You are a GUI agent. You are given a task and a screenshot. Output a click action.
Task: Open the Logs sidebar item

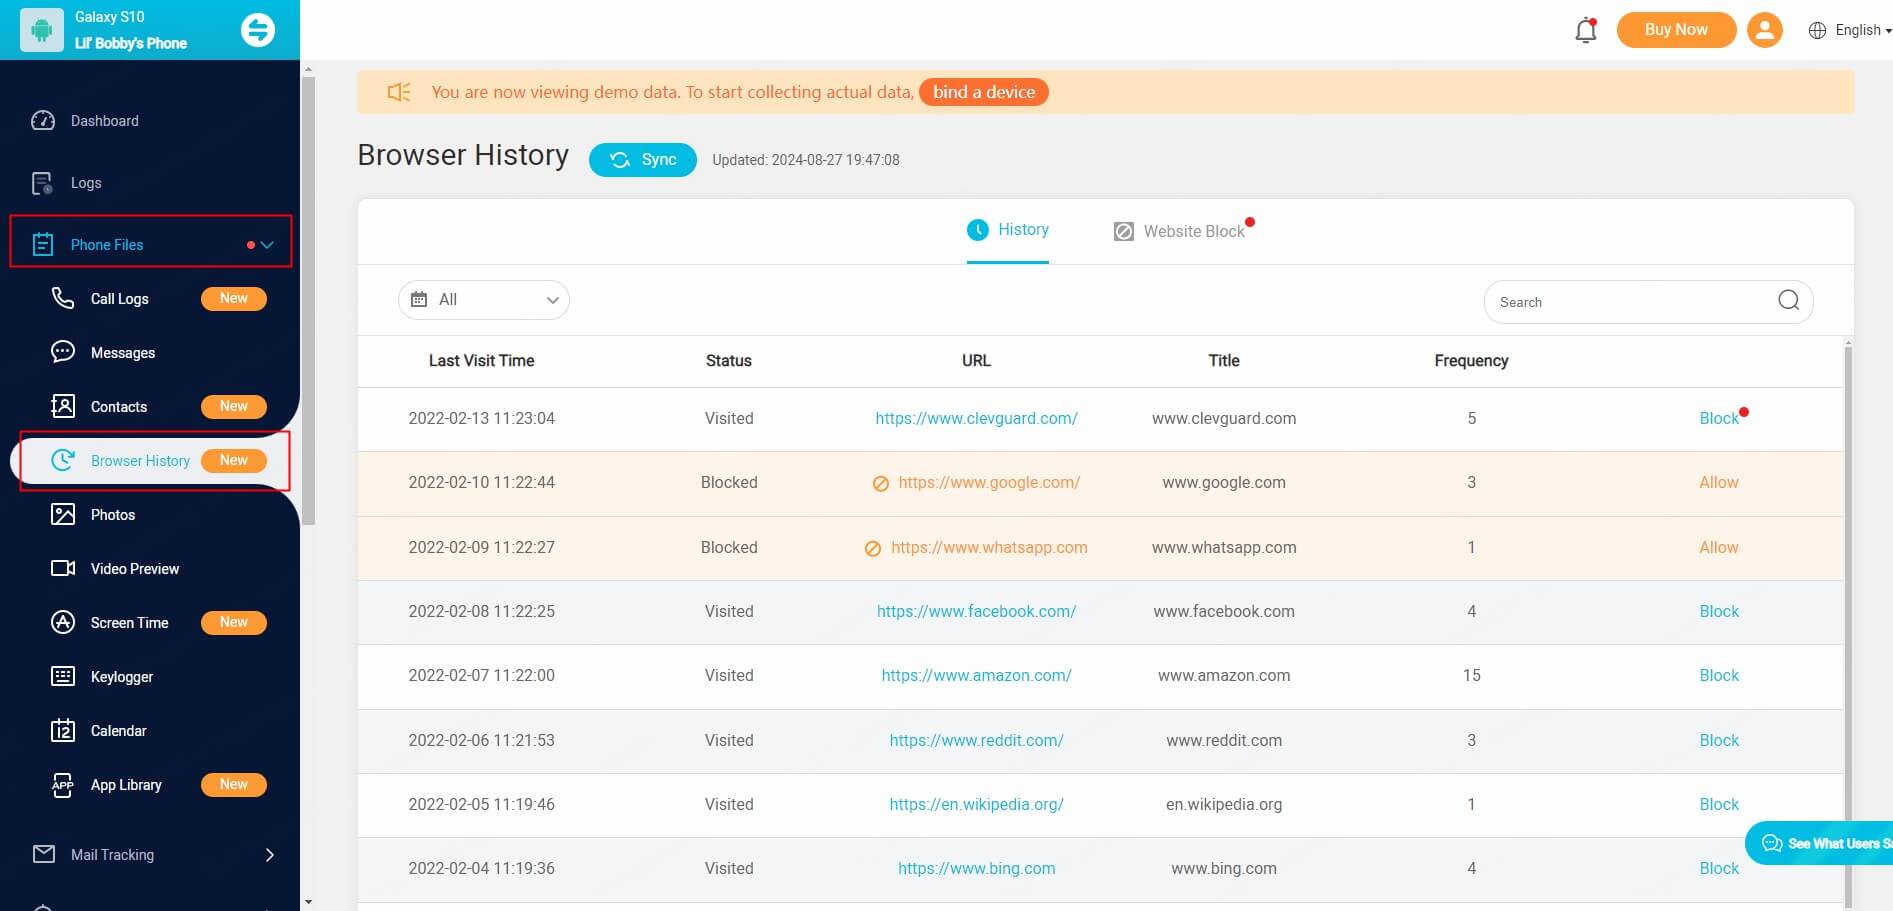point(85,183)
